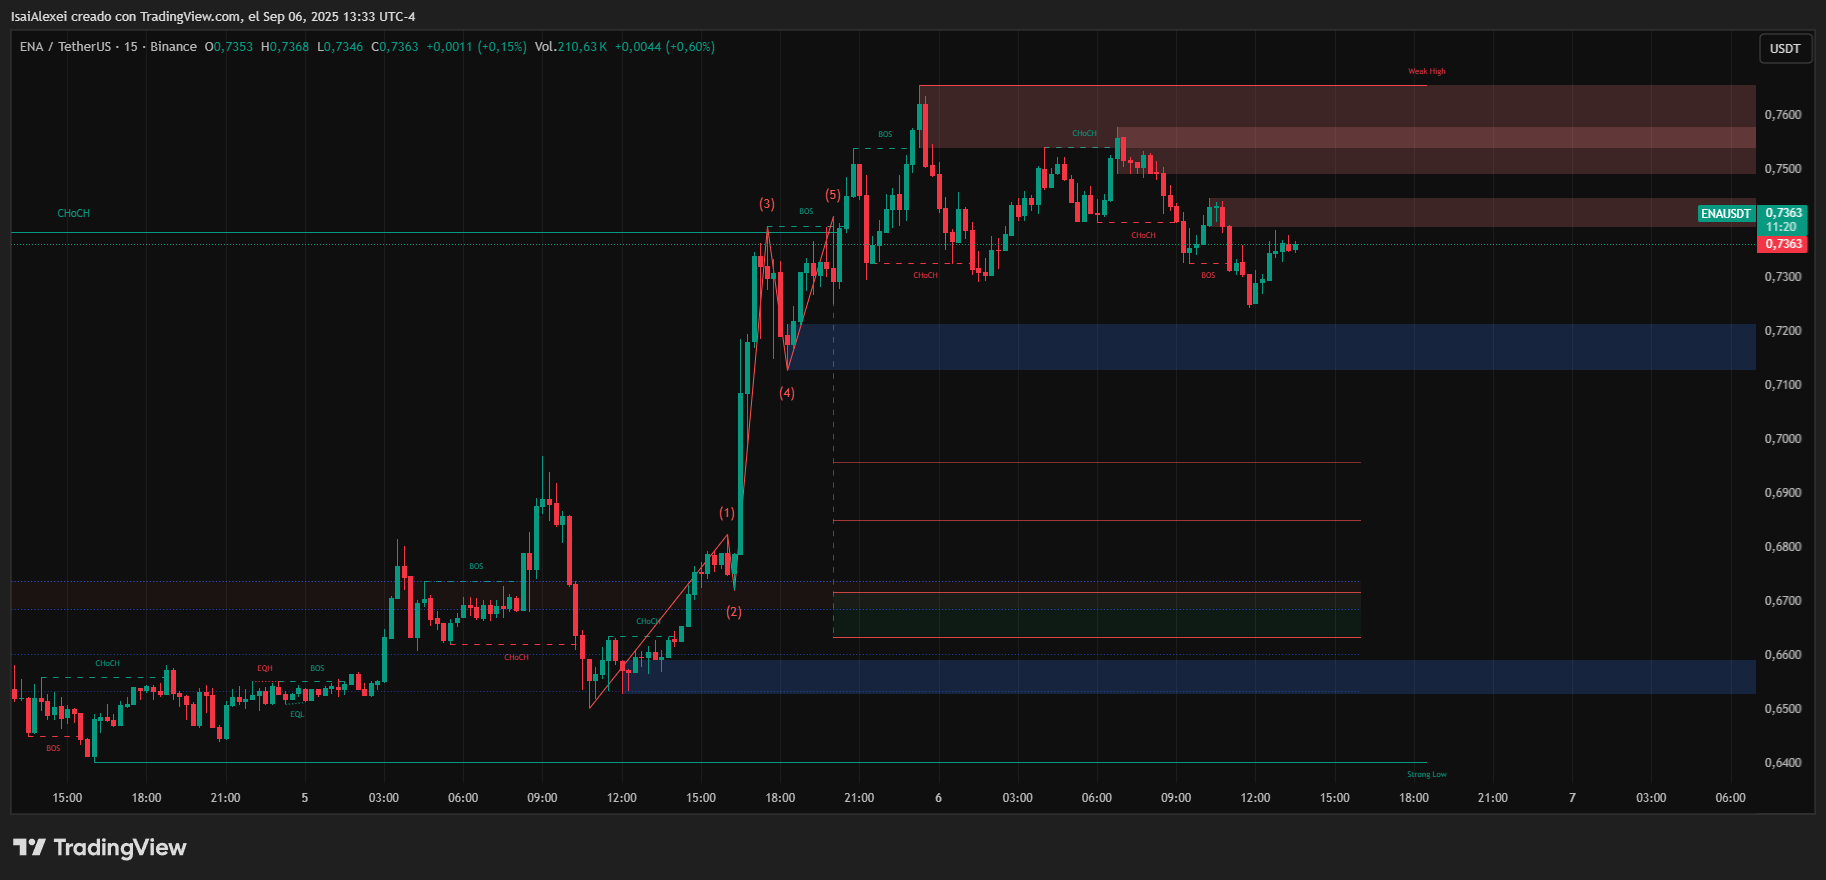Select the date label 7 on time axis
The width and height of the screenshot is (1826, 880).
point(1572,798)
